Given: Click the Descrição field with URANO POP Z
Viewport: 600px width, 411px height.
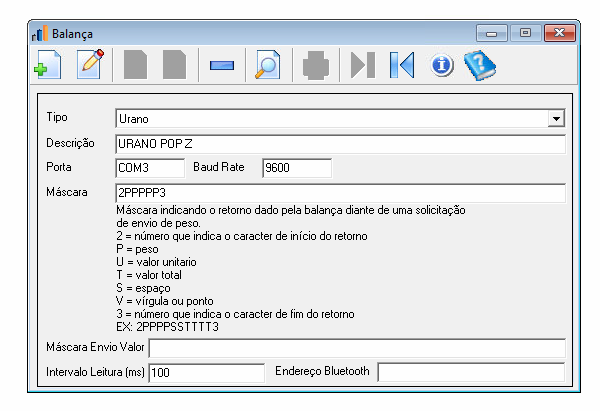Looking at the screenshot, I should [x=340, y=144].
